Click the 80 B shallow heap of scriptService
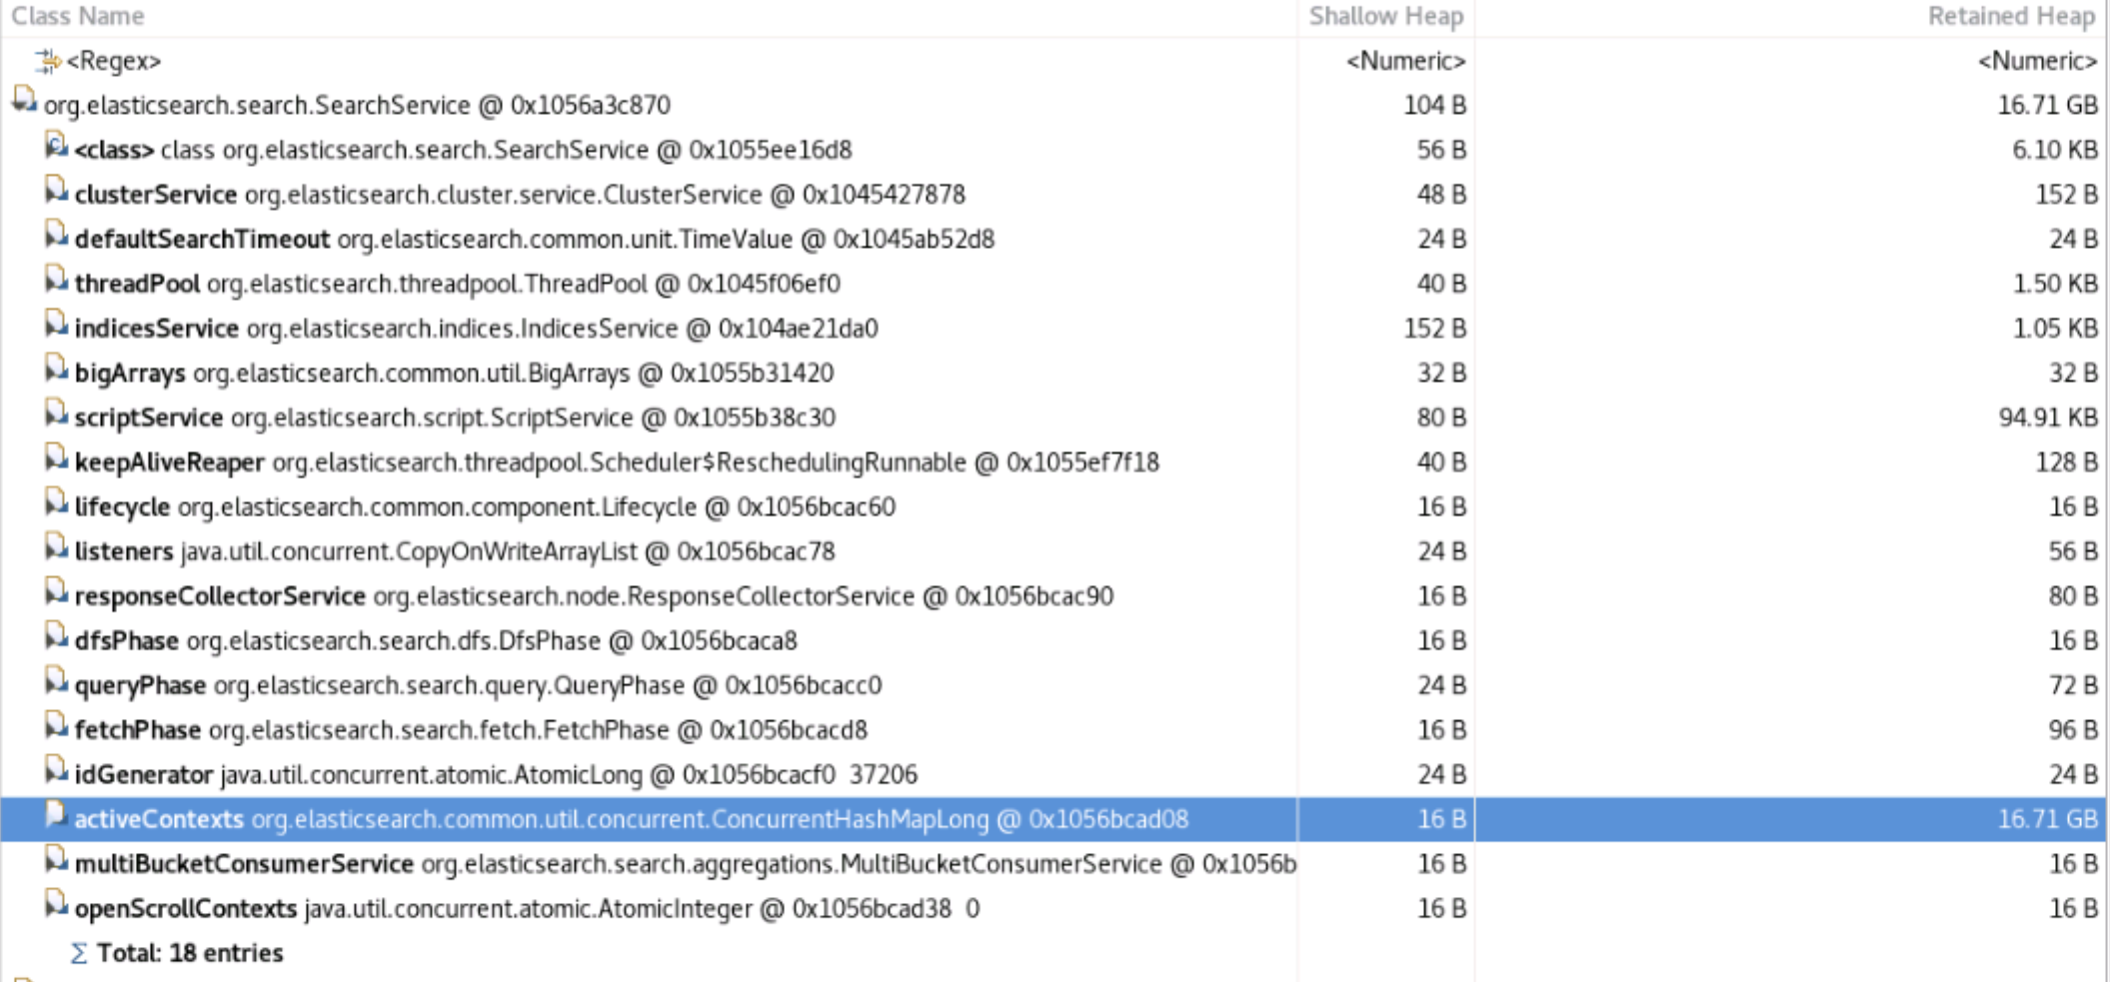The width and height of the screenshot is (2110, 982). coord(1441,417)
